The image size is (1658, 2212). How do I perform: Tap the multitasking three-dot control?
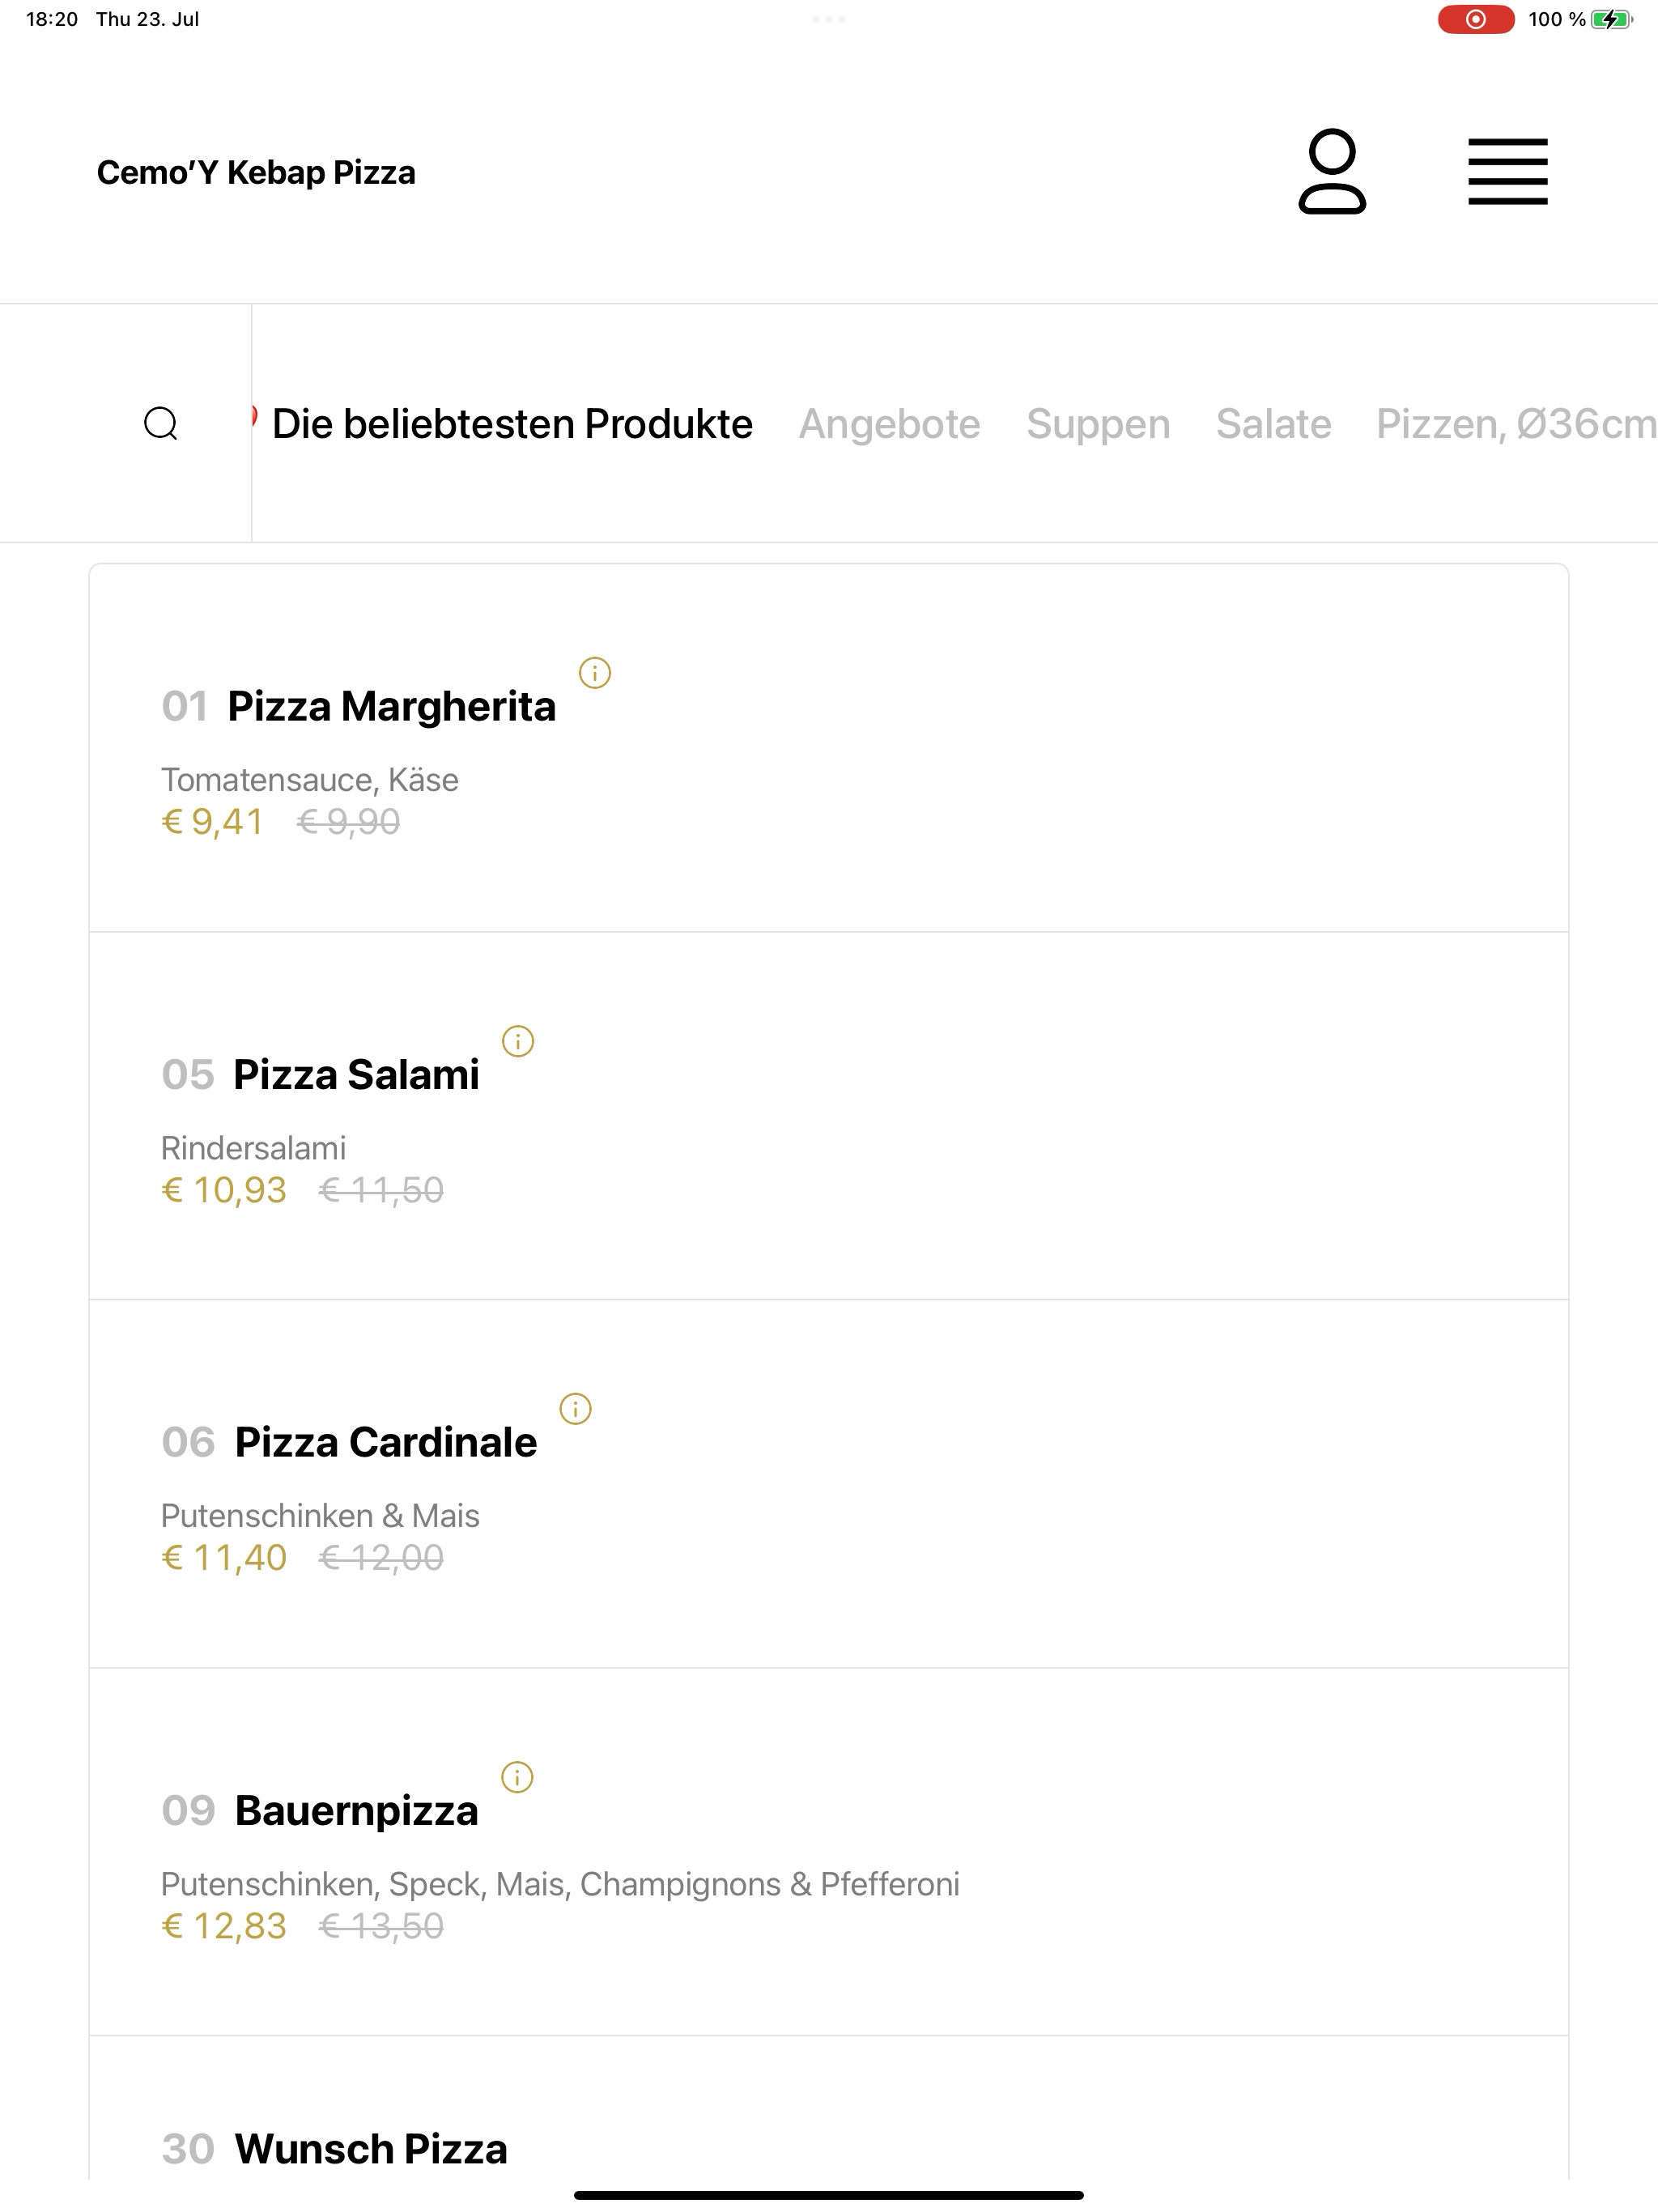click(829, 19)
